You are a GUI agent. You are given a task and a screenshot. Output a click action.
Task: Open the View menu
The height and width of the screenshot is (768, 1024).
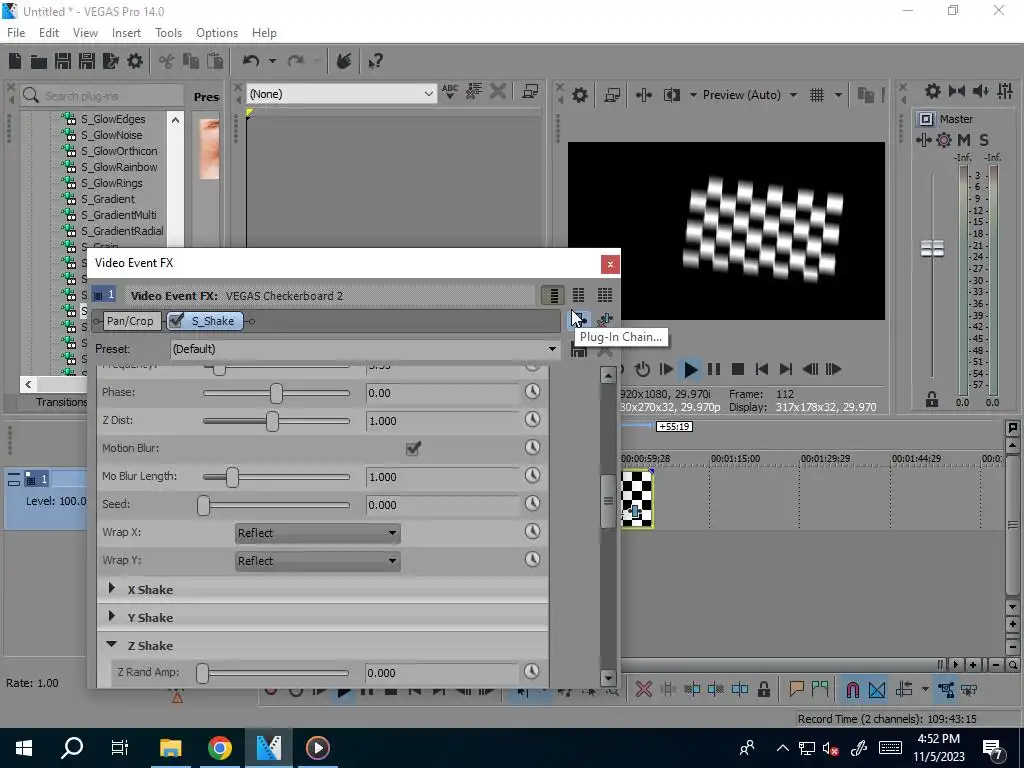pos(85,33)
